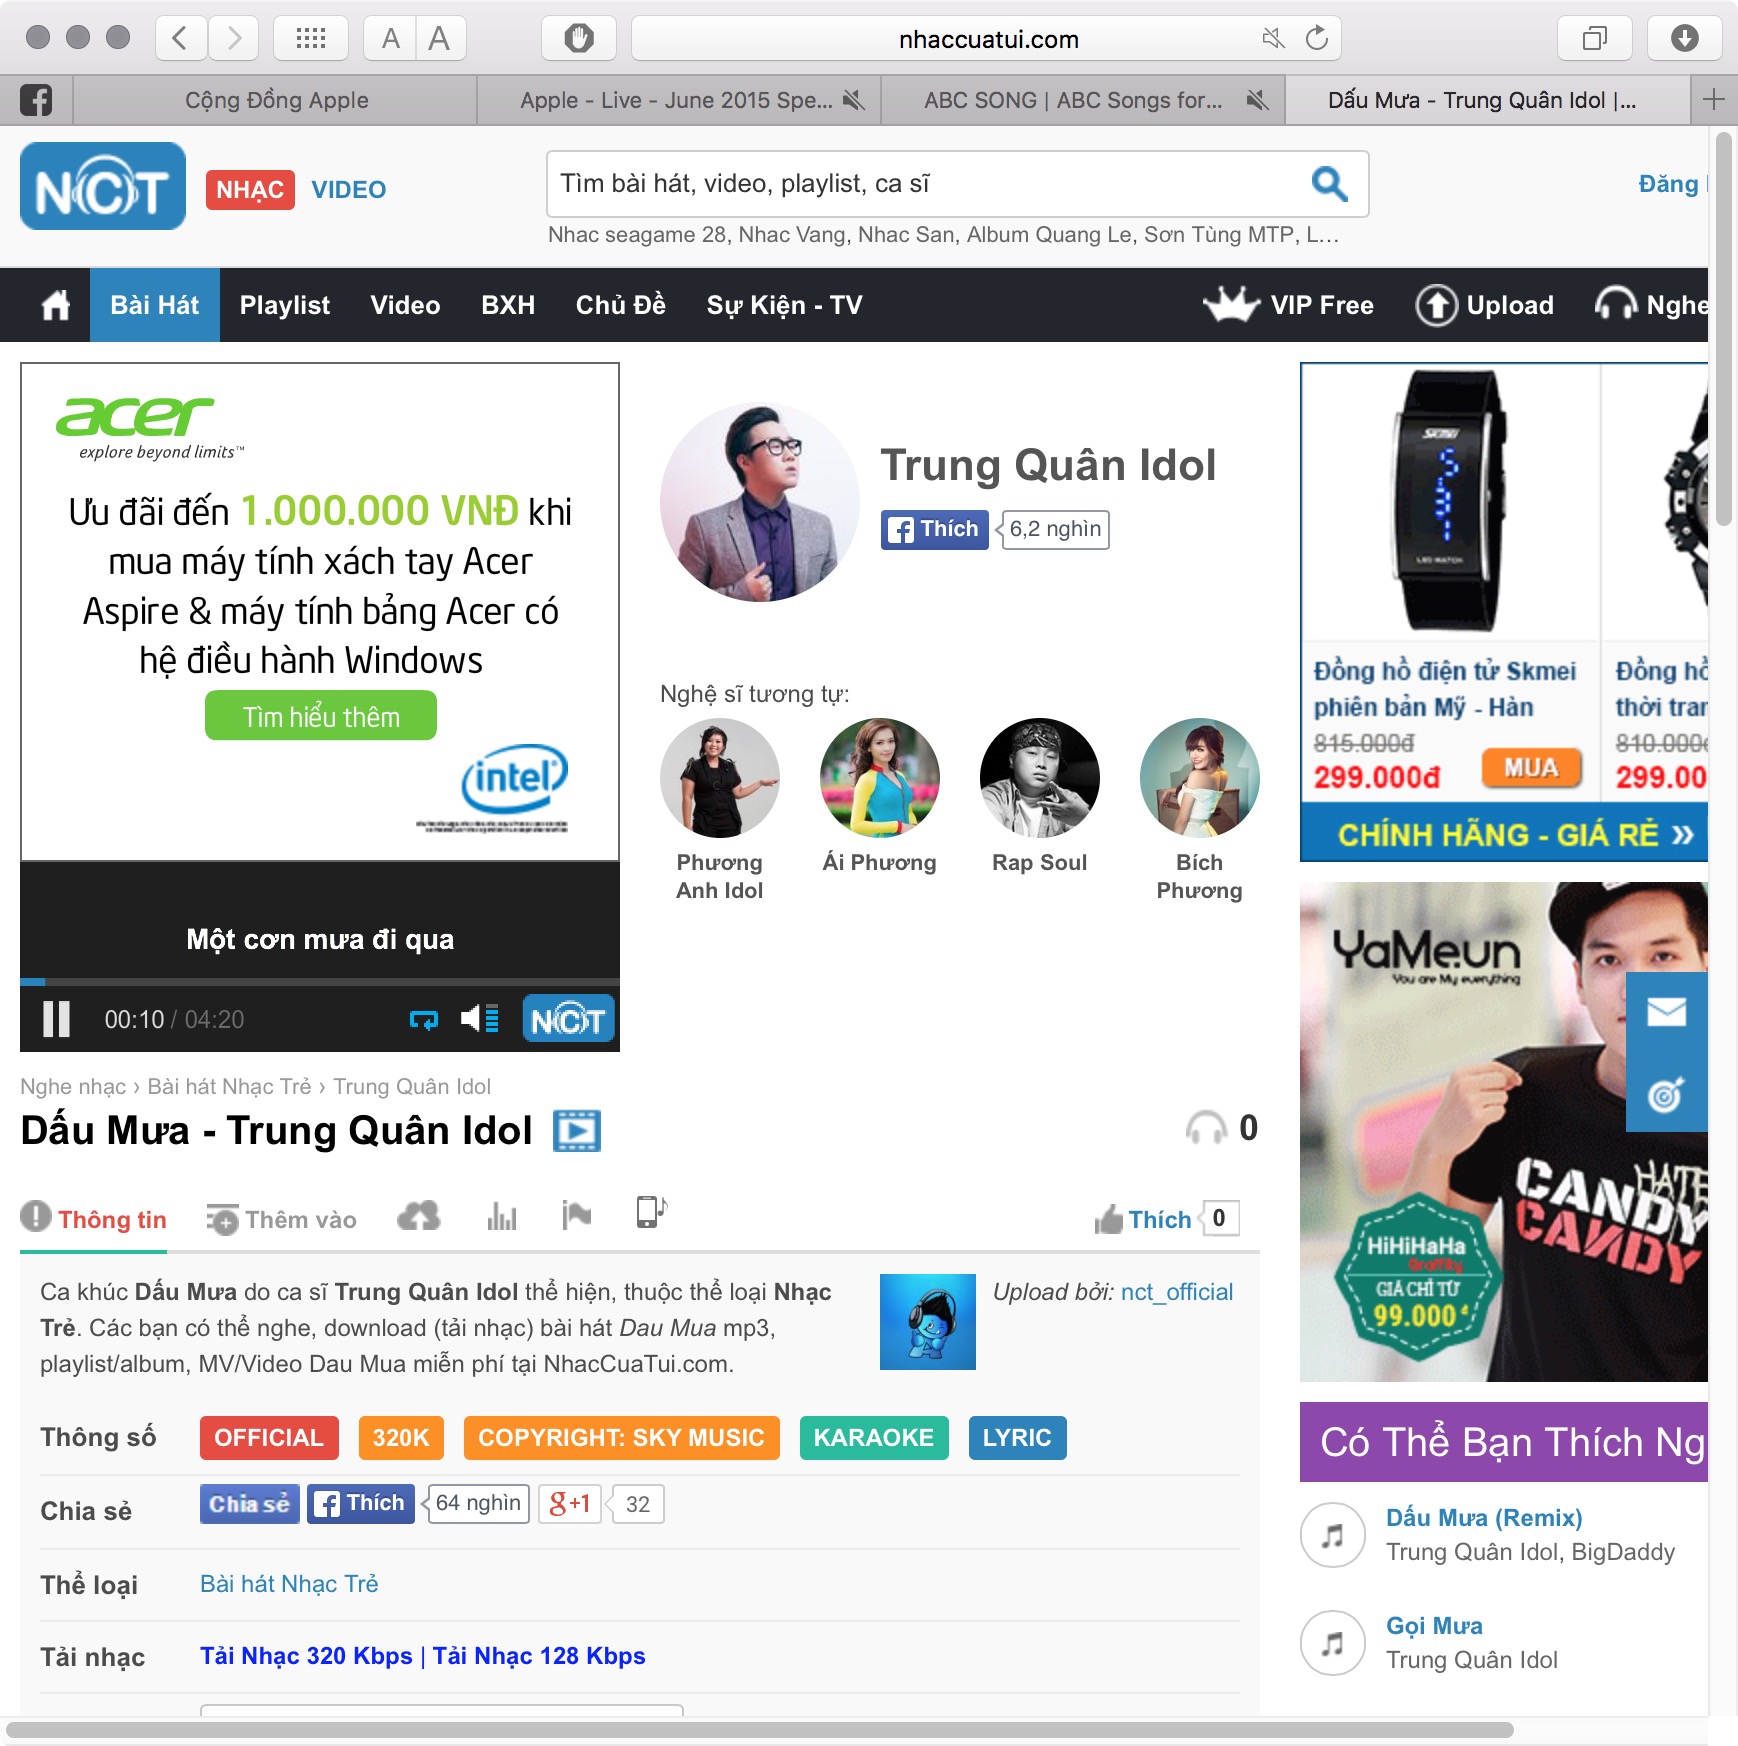Click the search input field

pyautogui.click(x=920, y=184)
